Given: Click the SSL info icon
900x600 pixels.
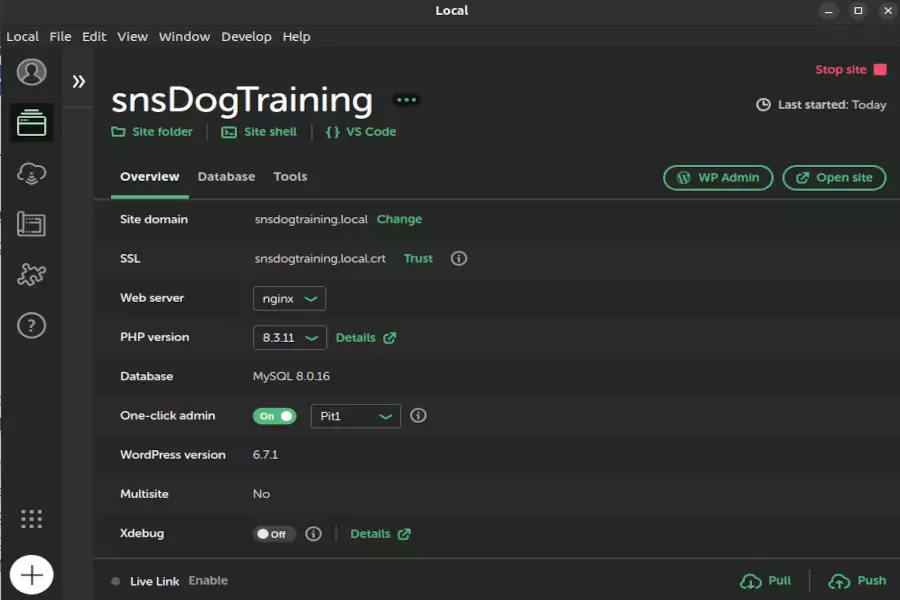Looking at the screenshot, I should [459, 258].
